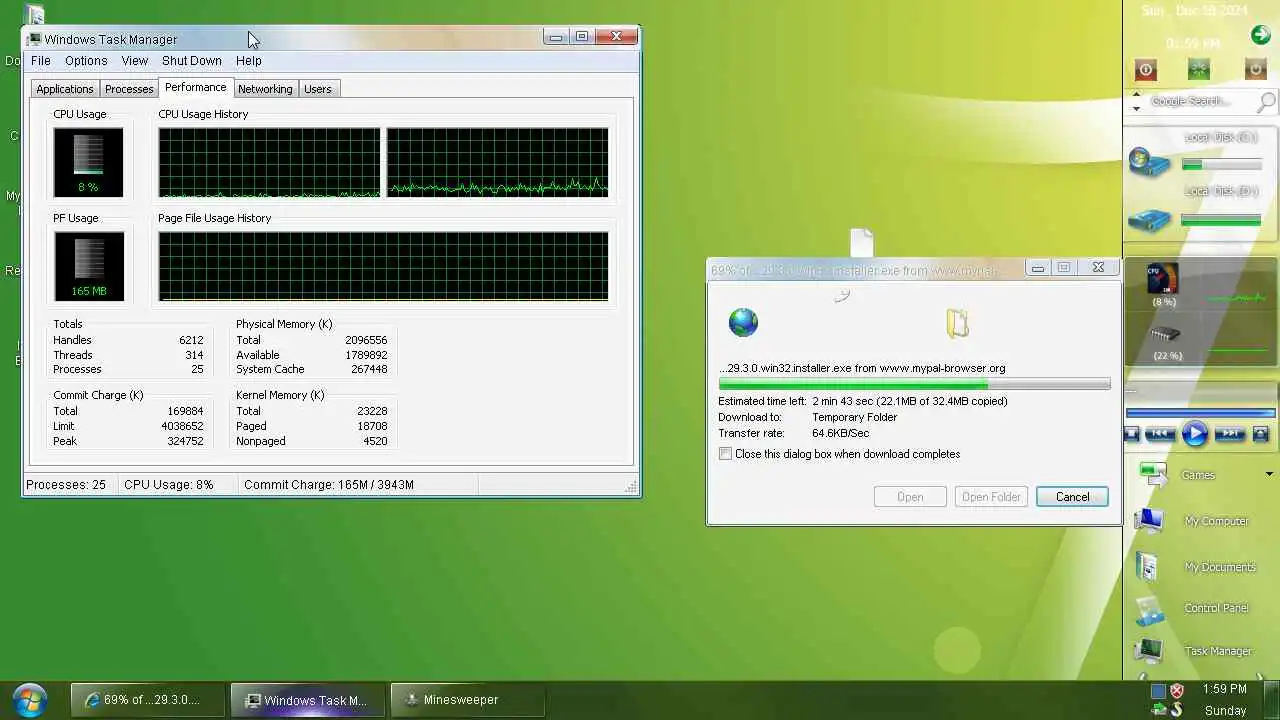
Task: Play media in the sidebar player
Action: click(1195, 434)
